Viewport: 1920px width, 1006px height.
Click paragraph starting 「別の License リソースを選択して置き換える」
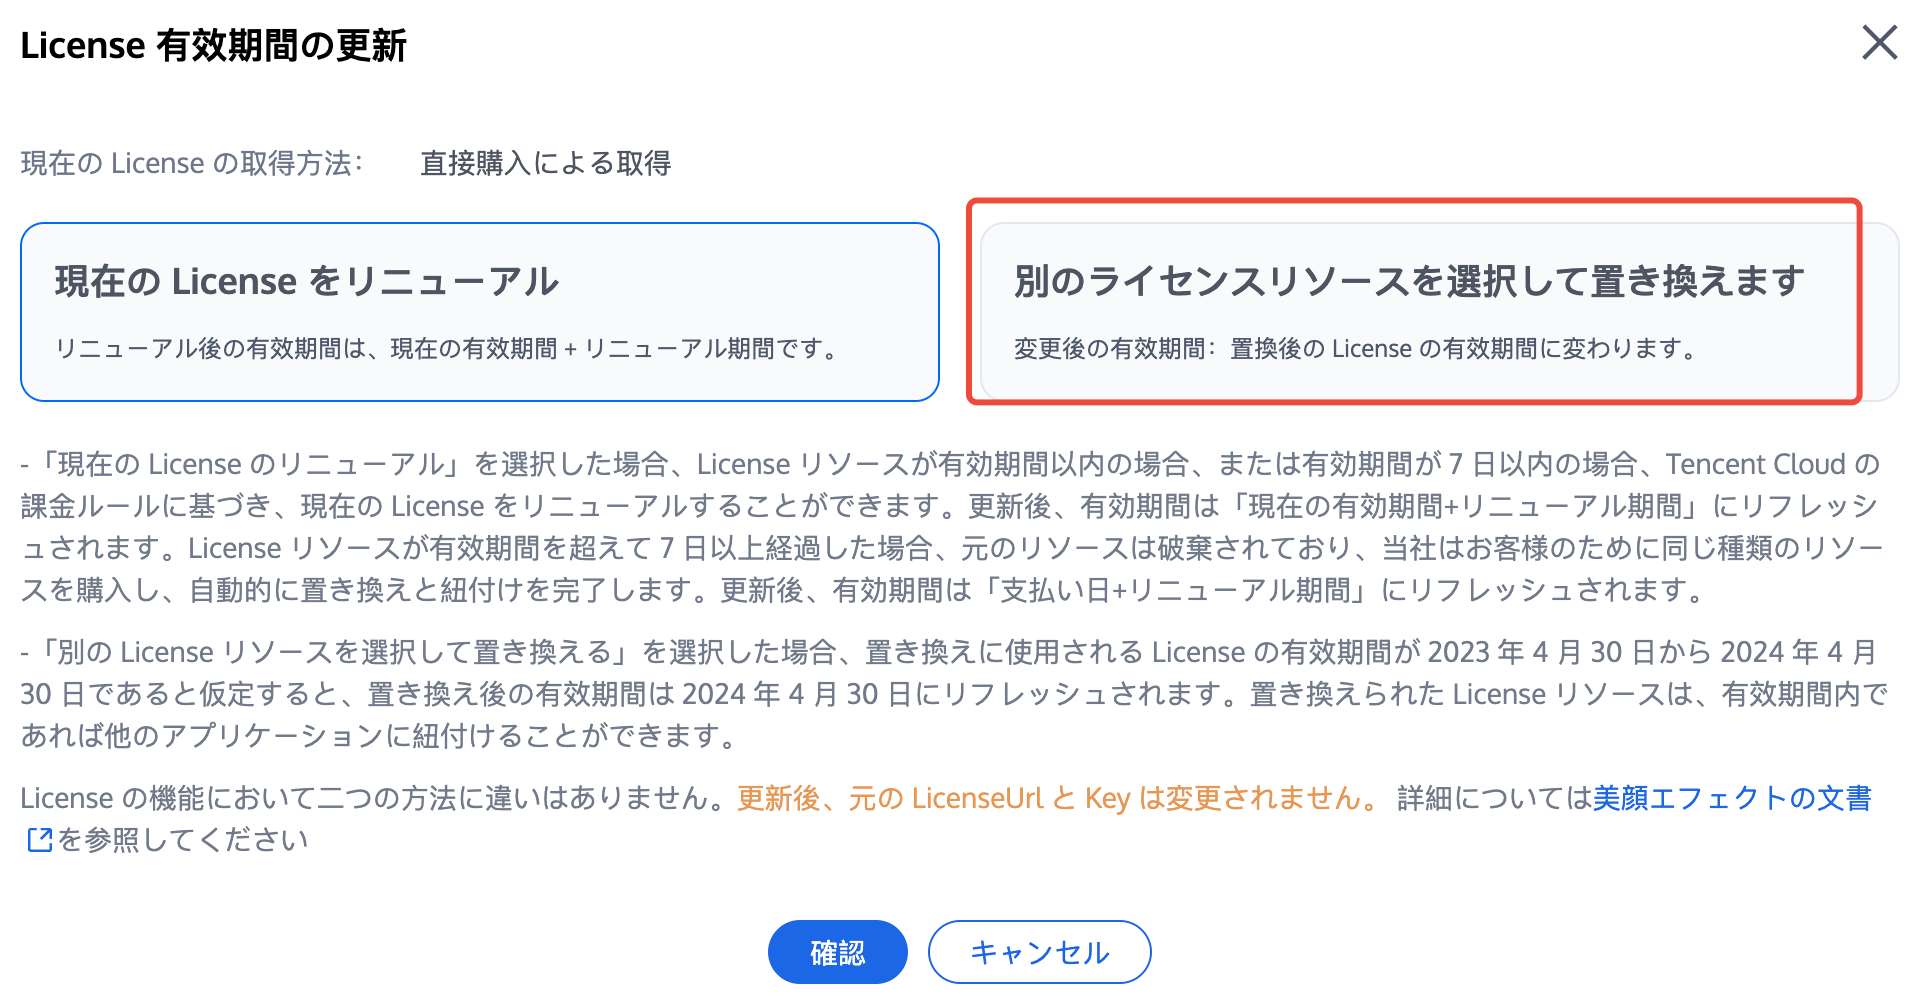click(x=953, y=694)
